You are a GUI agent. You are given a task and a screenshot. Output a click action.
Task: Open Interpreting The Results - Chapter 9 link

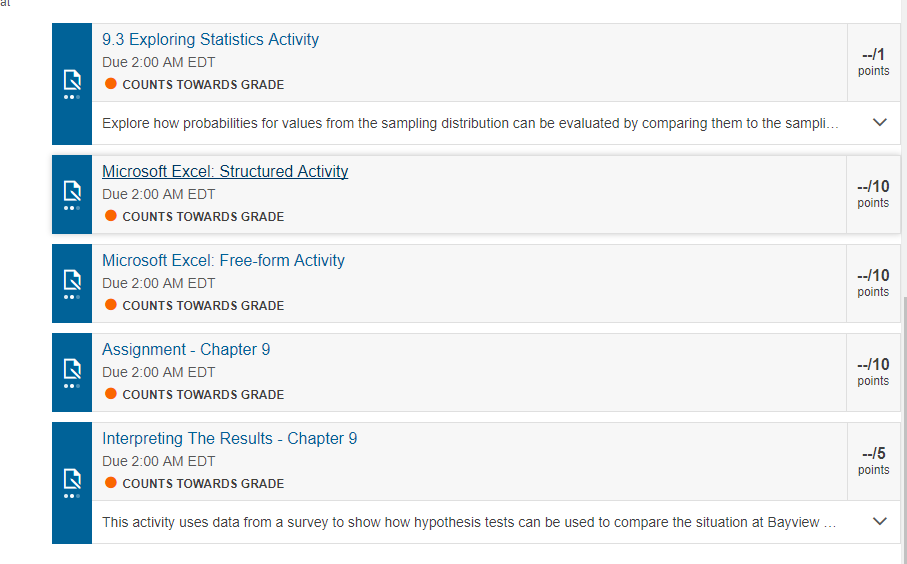(x=230, y=438)
